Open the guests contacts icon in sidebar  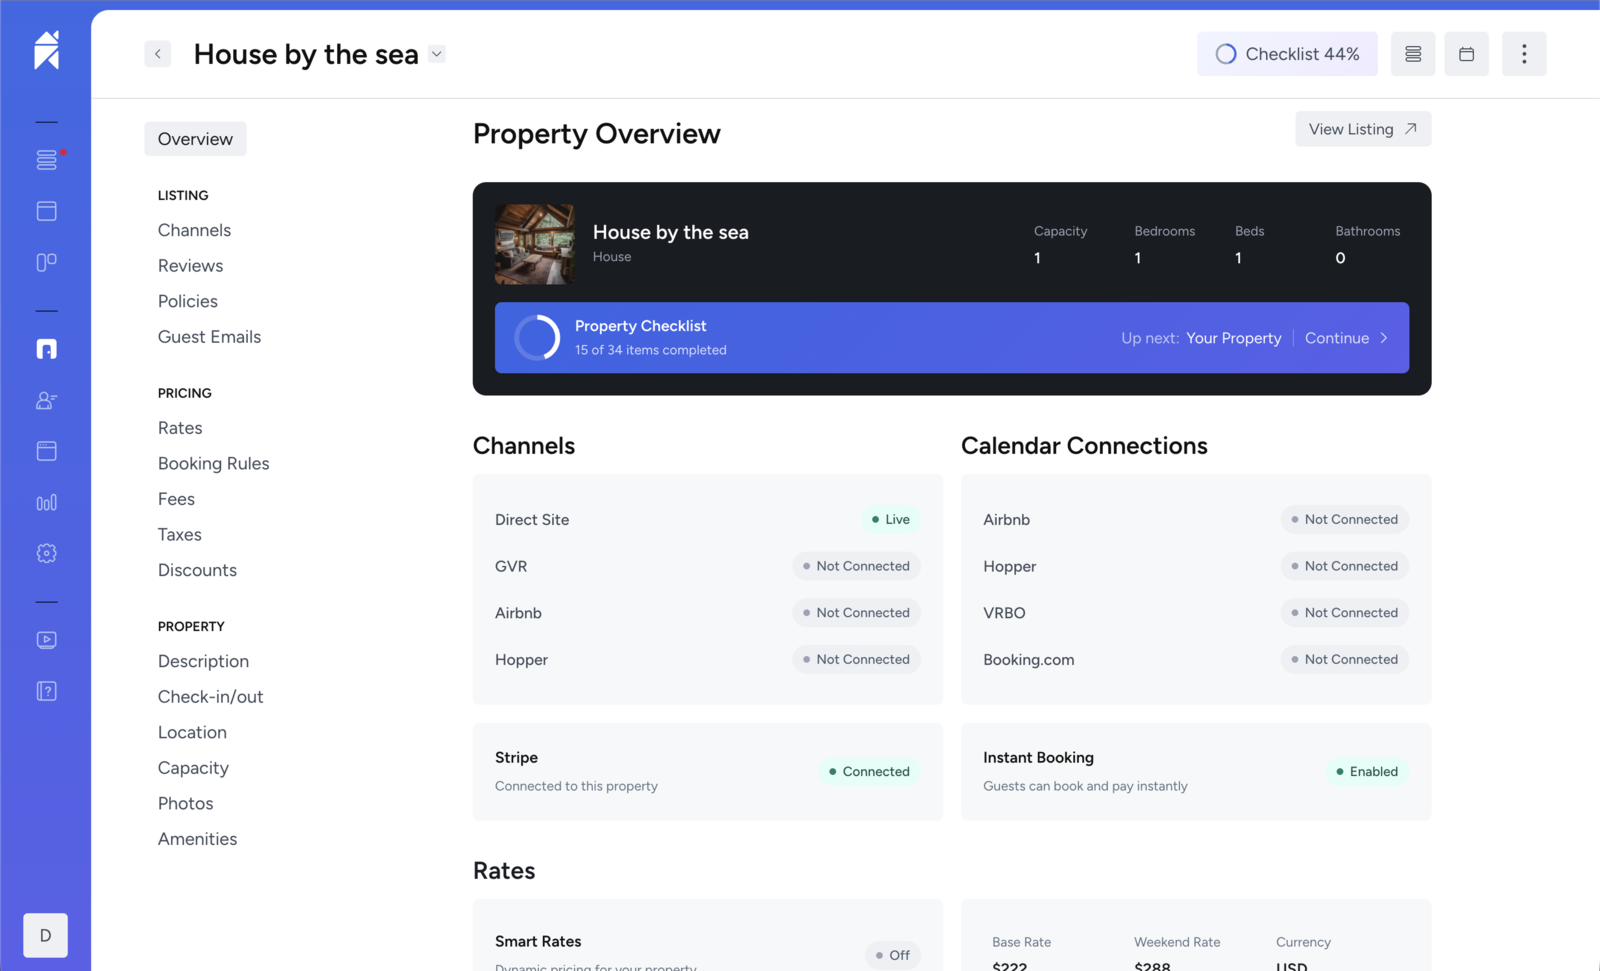tap(47, 400)
